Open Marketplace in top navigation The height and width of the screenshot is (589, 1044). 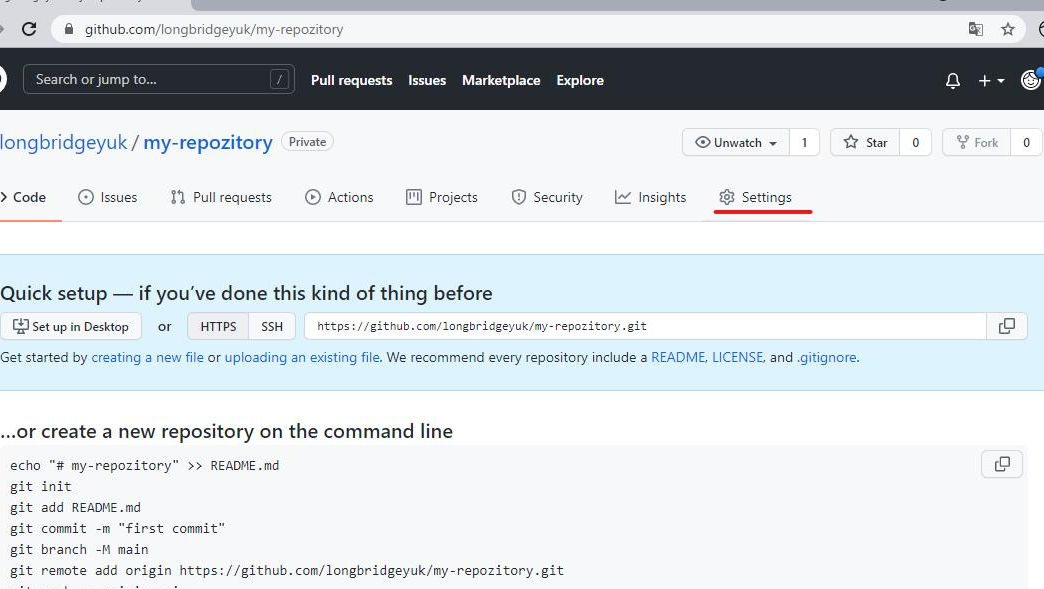point(501,80)
